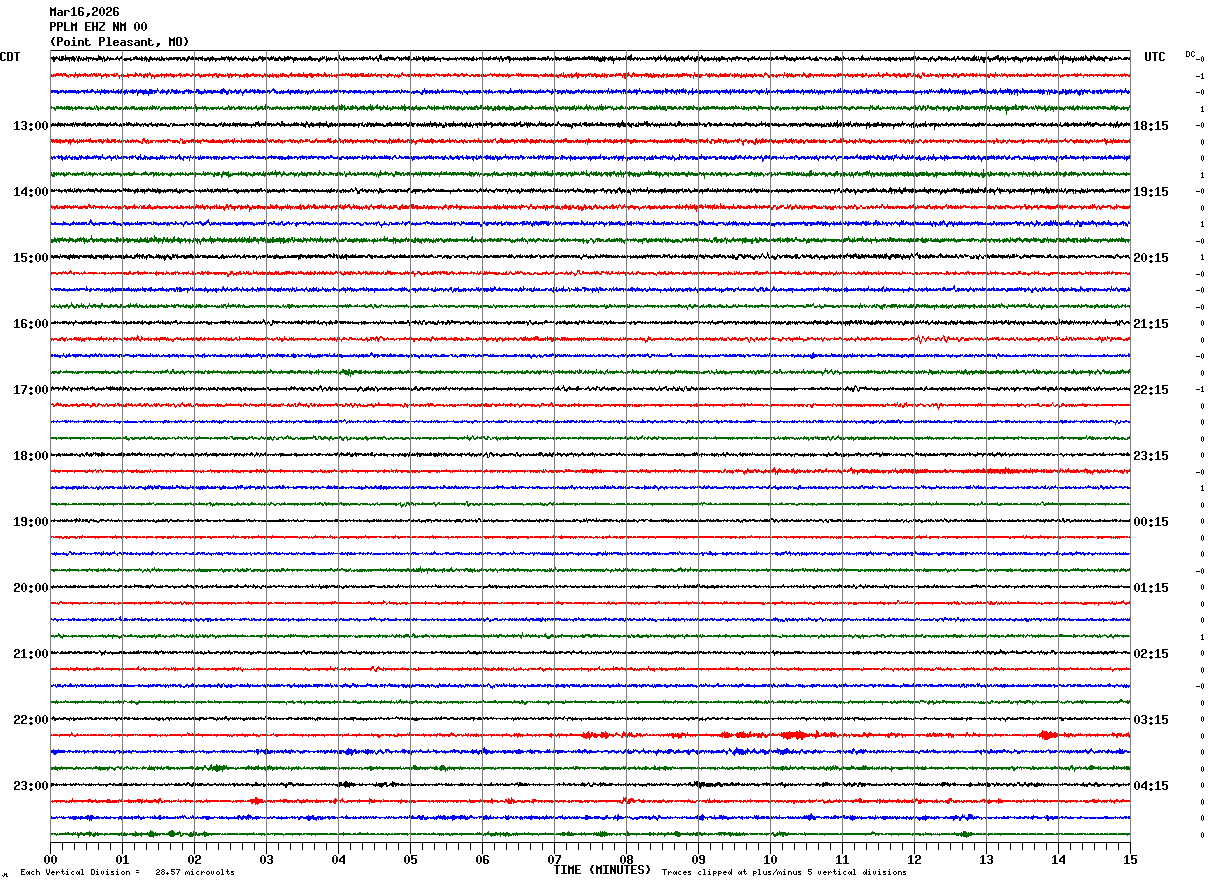Click the Traces clipped footer note
The height and width of the screenshot is (886, 1210).
pyautogui.click(x=784, y=872)
